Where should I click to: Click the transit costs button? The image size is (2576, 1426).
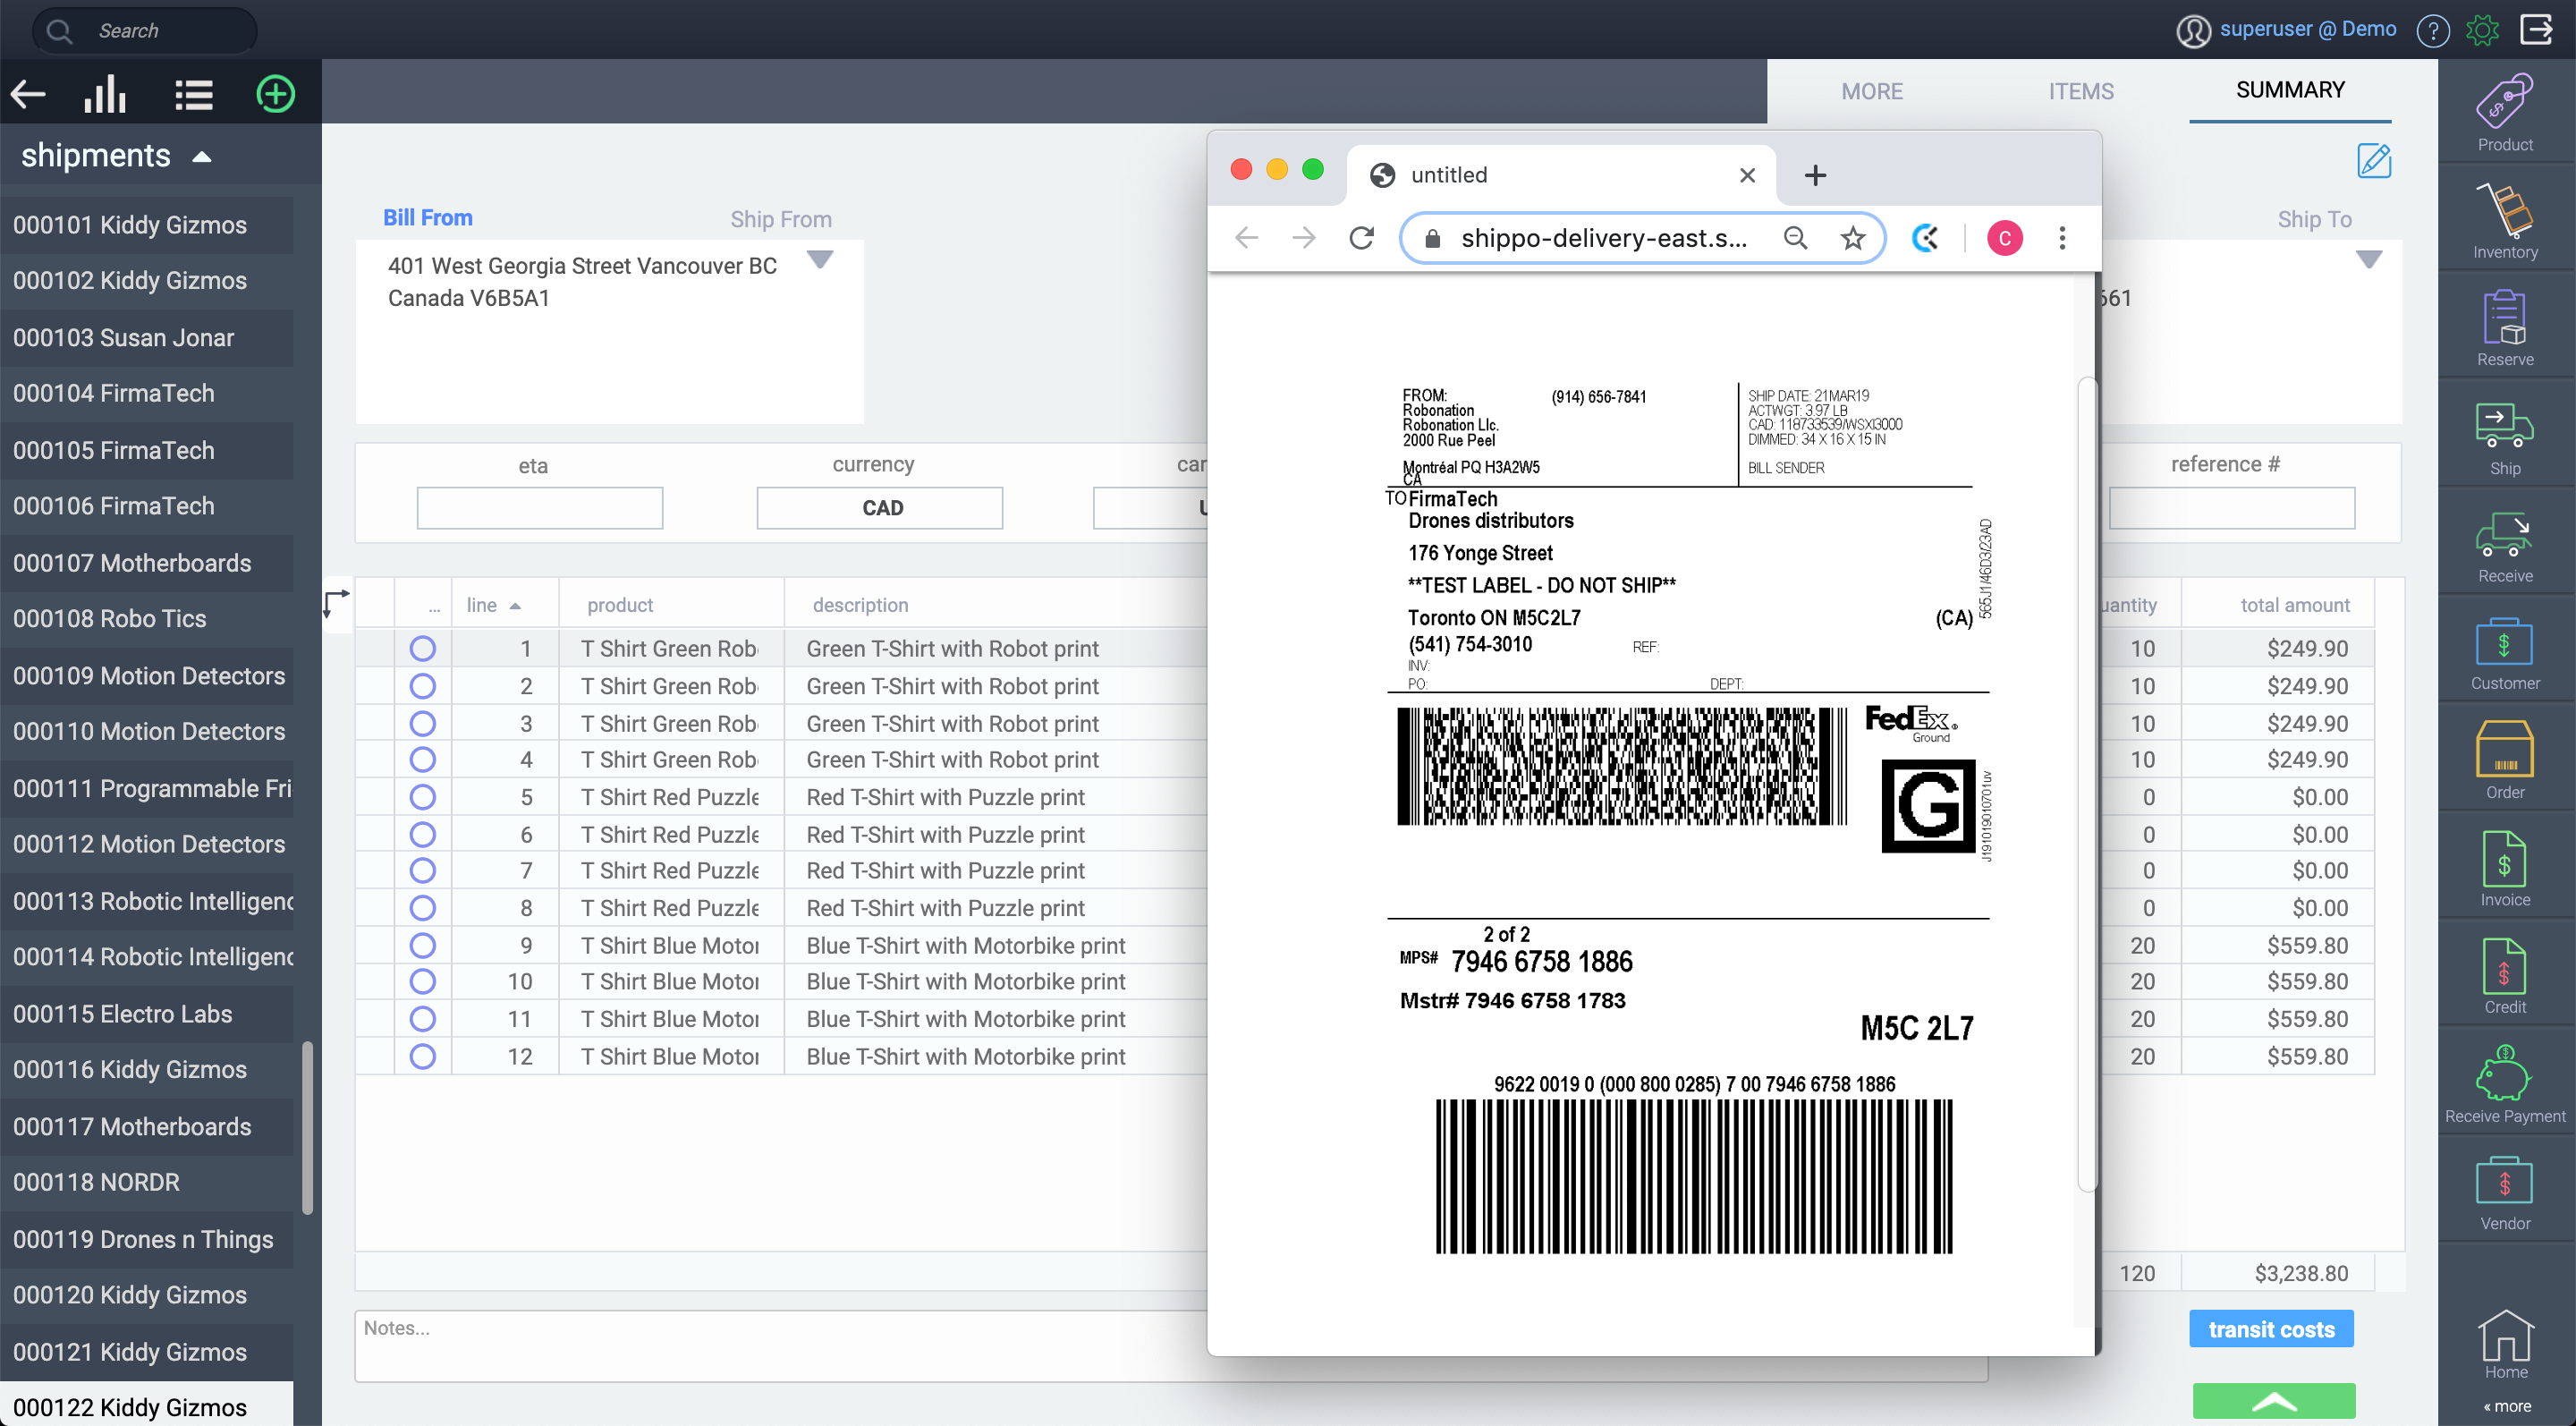coord(2270,1329)
